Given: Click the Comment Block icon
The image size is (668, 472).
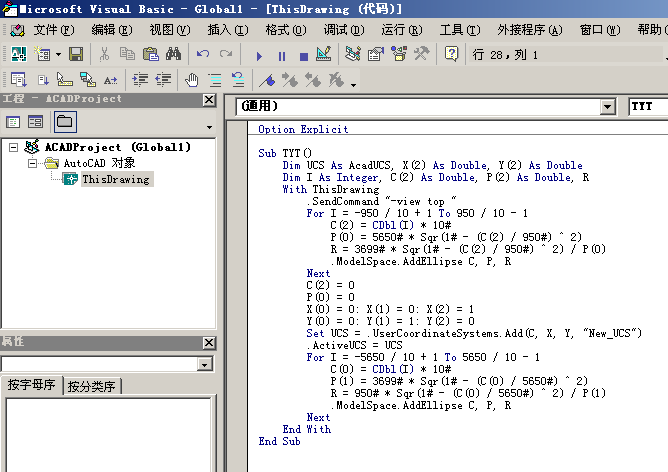Looking at the screenshot, I should pyautogui.click(x=215, y=80).
